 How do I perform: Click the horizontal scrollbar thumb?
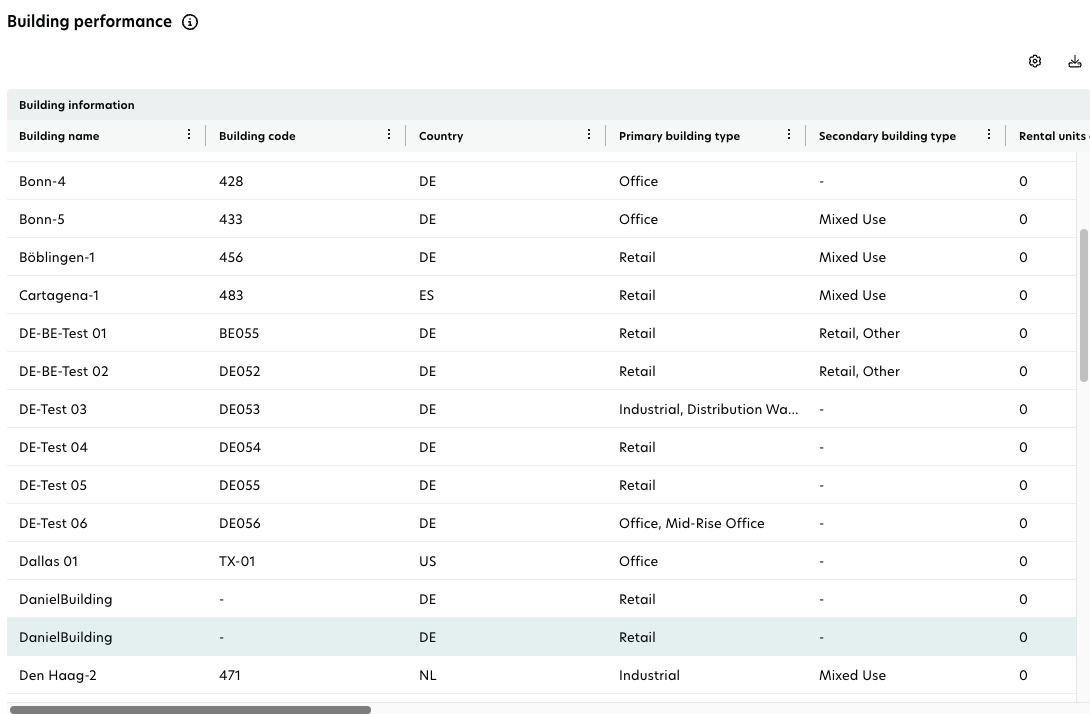coord(190,710)
